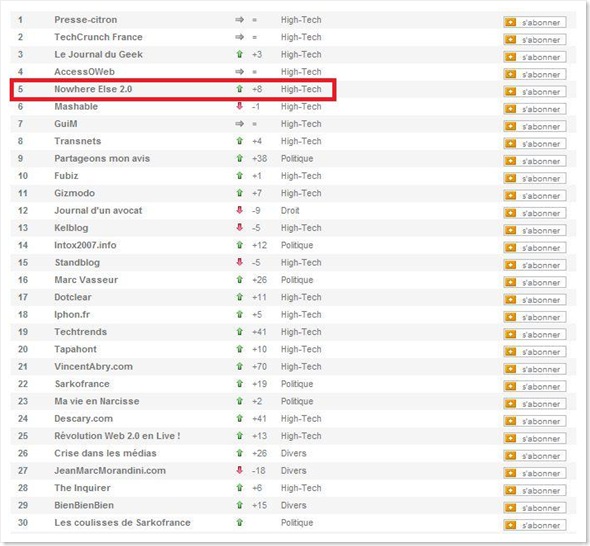
Task: Open the Sarkofrance blog at rank 22
Action: 82,383
